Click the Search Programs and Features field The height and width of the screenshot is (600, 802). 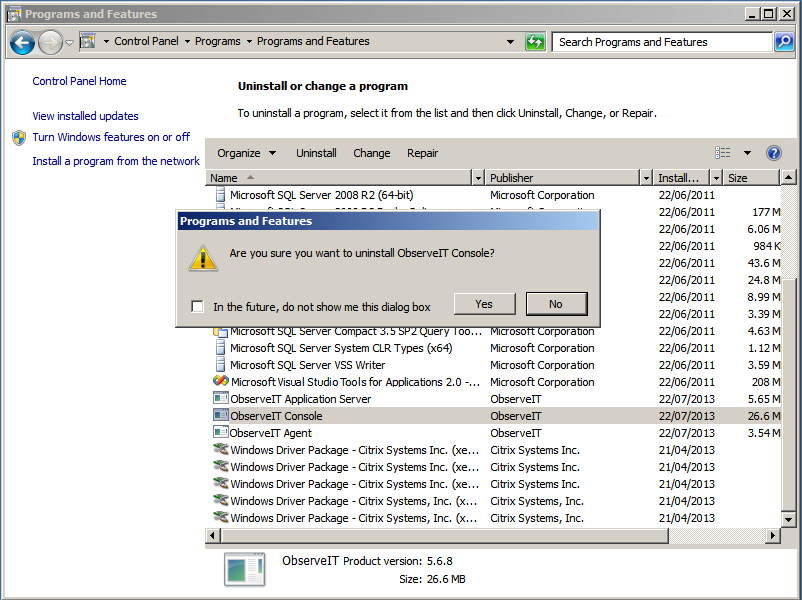coord(660,42)
